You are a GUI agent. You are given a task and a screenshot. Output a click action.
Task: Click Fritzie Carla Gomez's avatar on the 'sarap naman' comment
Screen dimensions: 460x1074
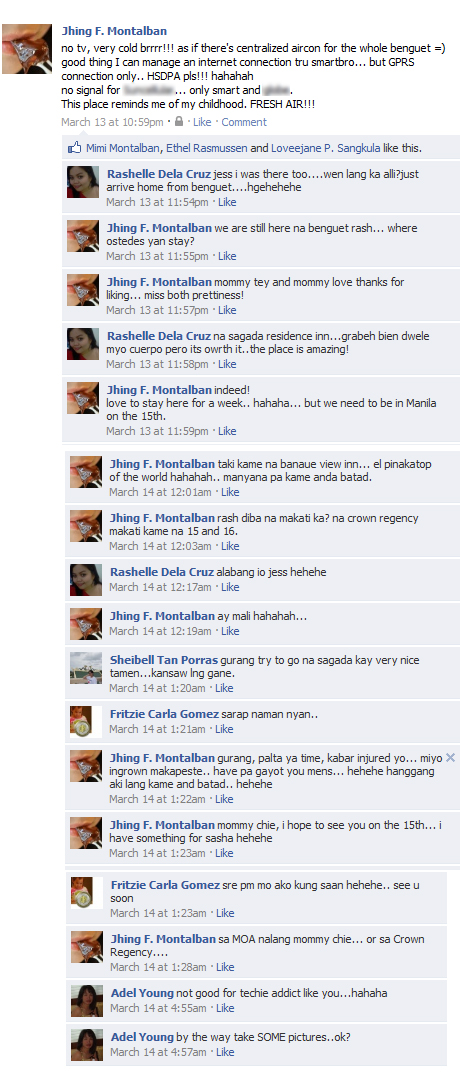86,721
